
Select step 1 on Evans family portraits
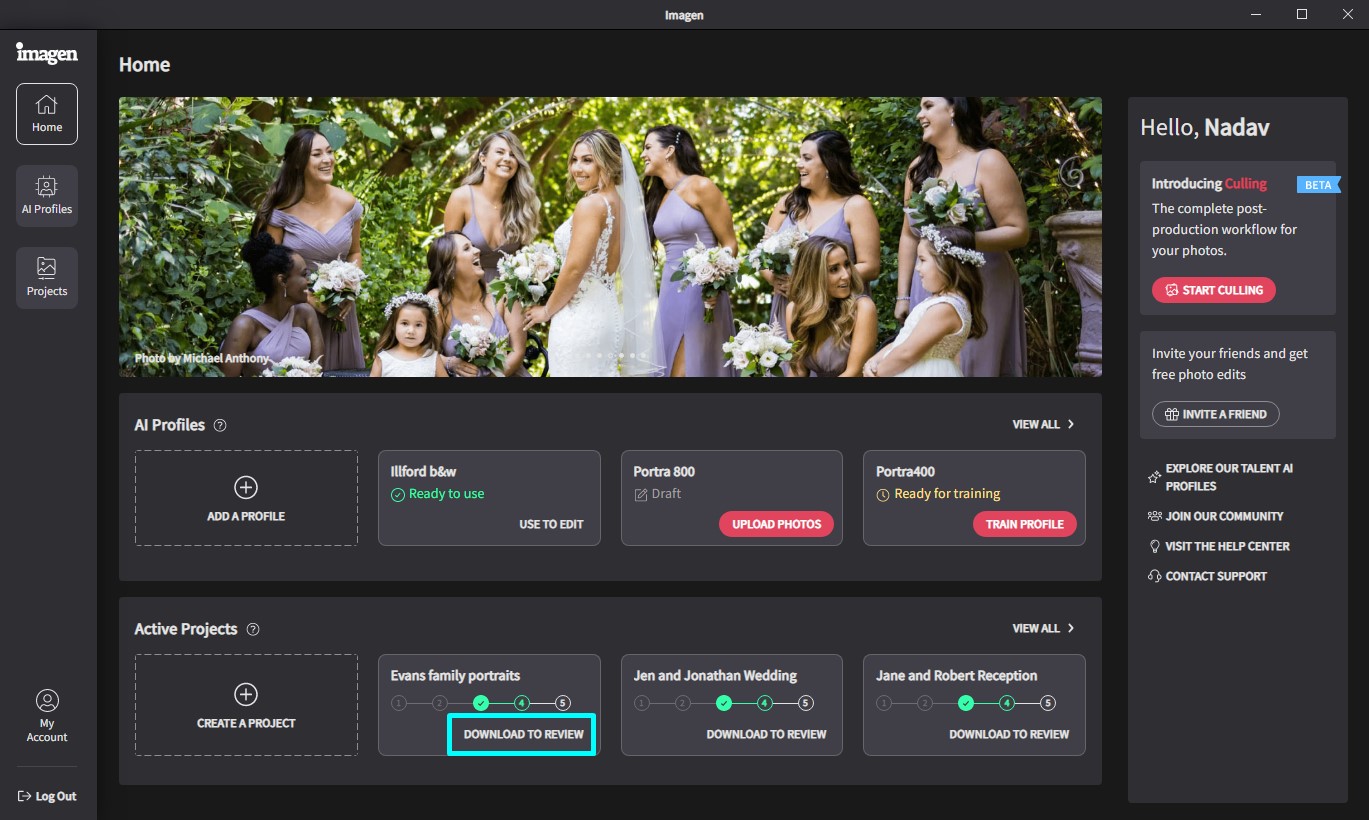pos(399,703)
